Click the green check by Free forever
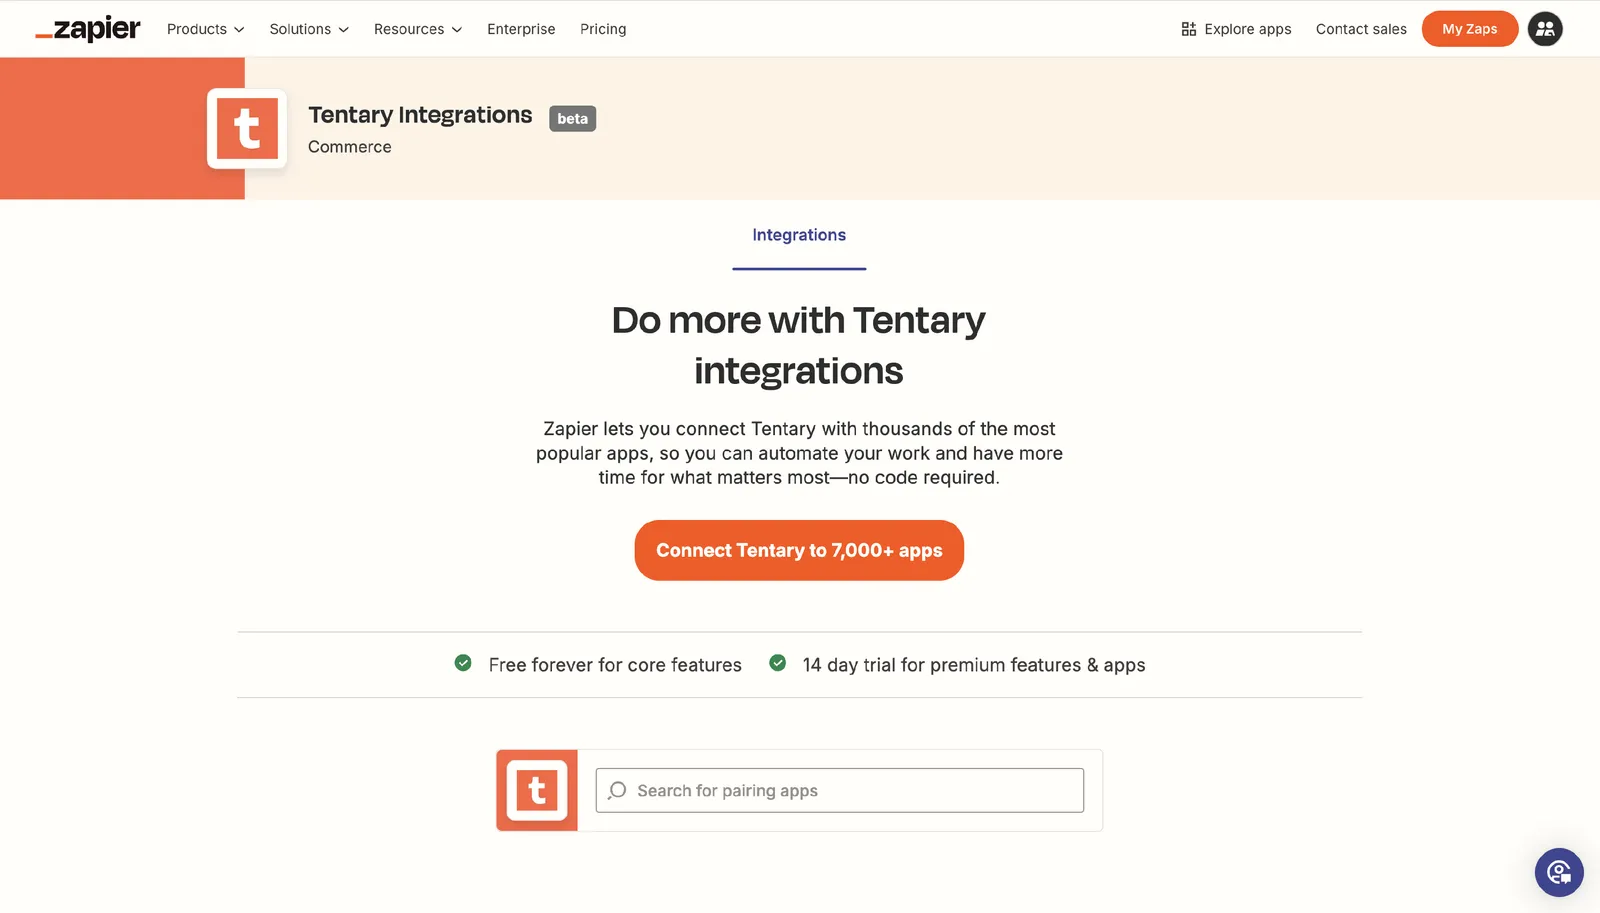 click(463, 663)
